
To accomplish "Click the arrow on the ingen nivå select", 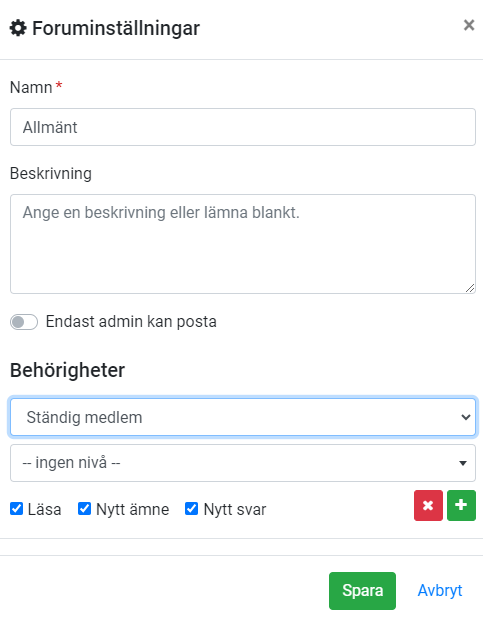I will (x=463, y=463).
